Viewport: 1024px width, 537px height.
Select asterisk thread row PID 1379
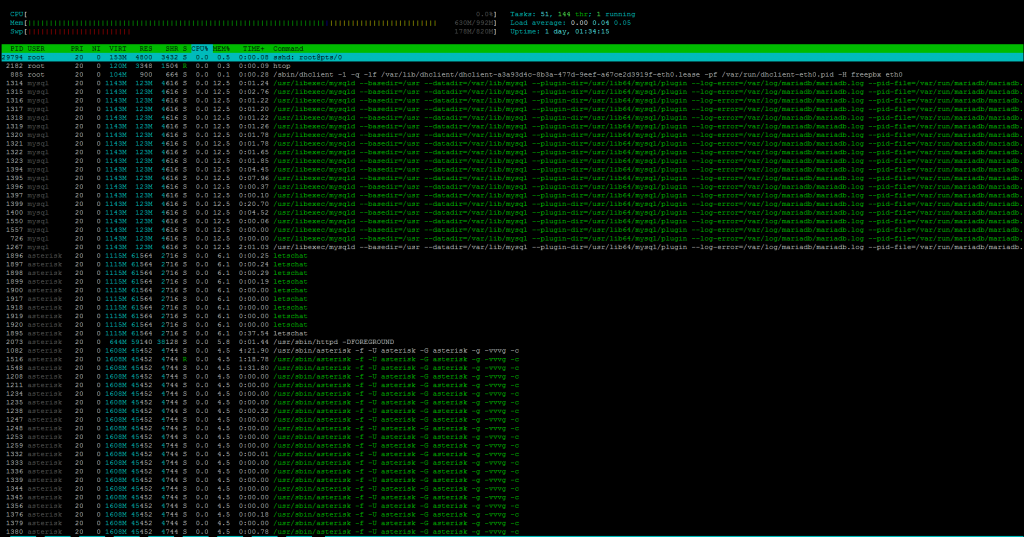[512, 523]
